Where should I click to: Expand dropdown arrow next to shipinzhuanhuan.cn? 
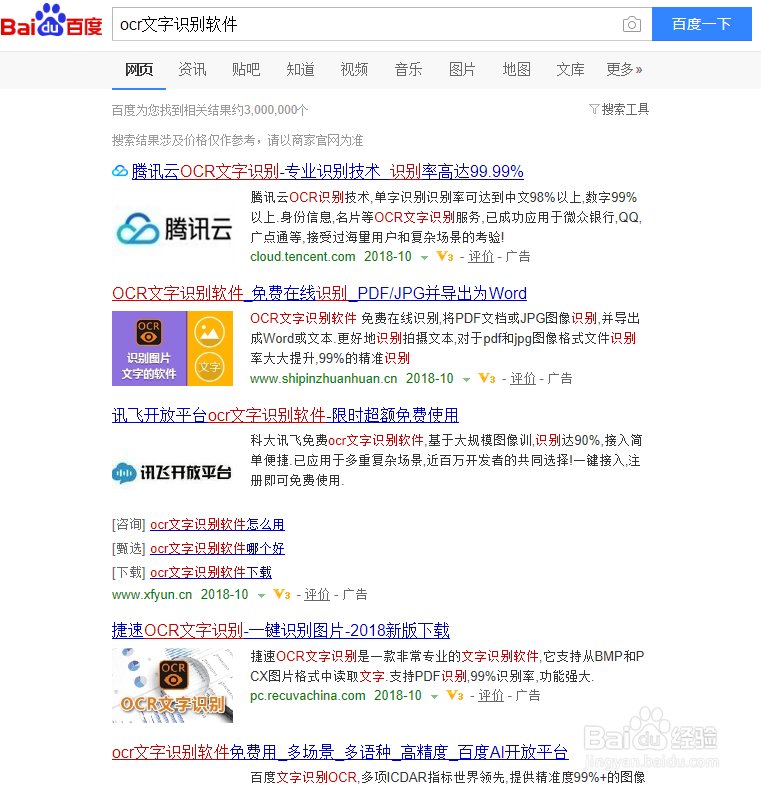click(x=466, y=379)
